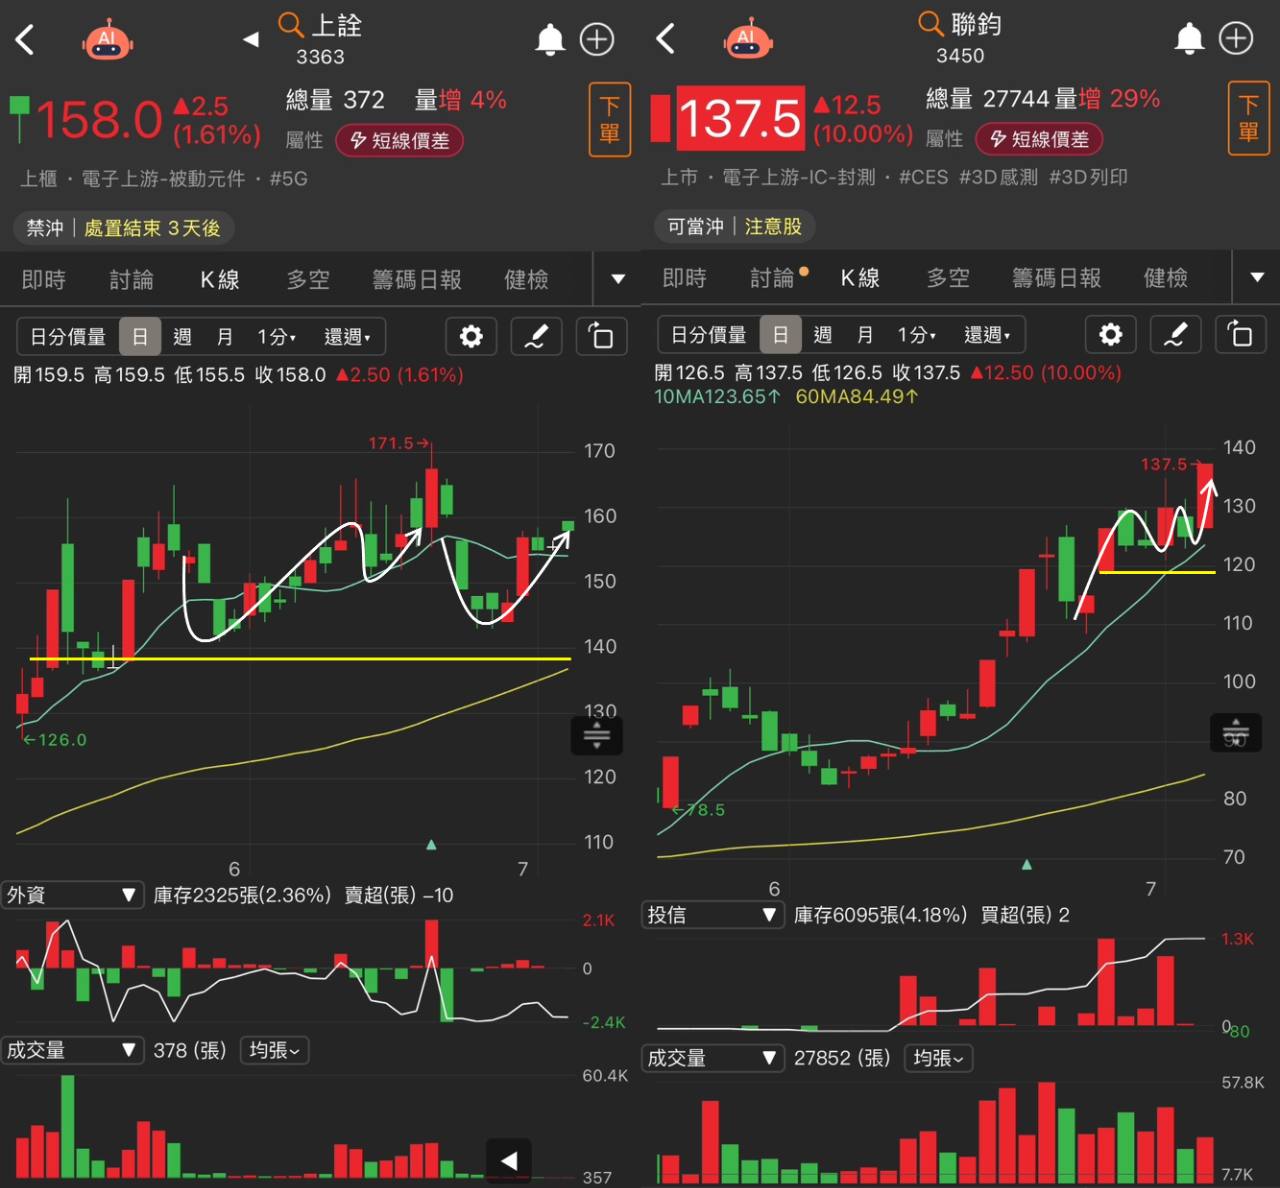Switch 聯鈞 chart to 月 period
Viewport: 1280px width, 1188px height.
point(865,335)
